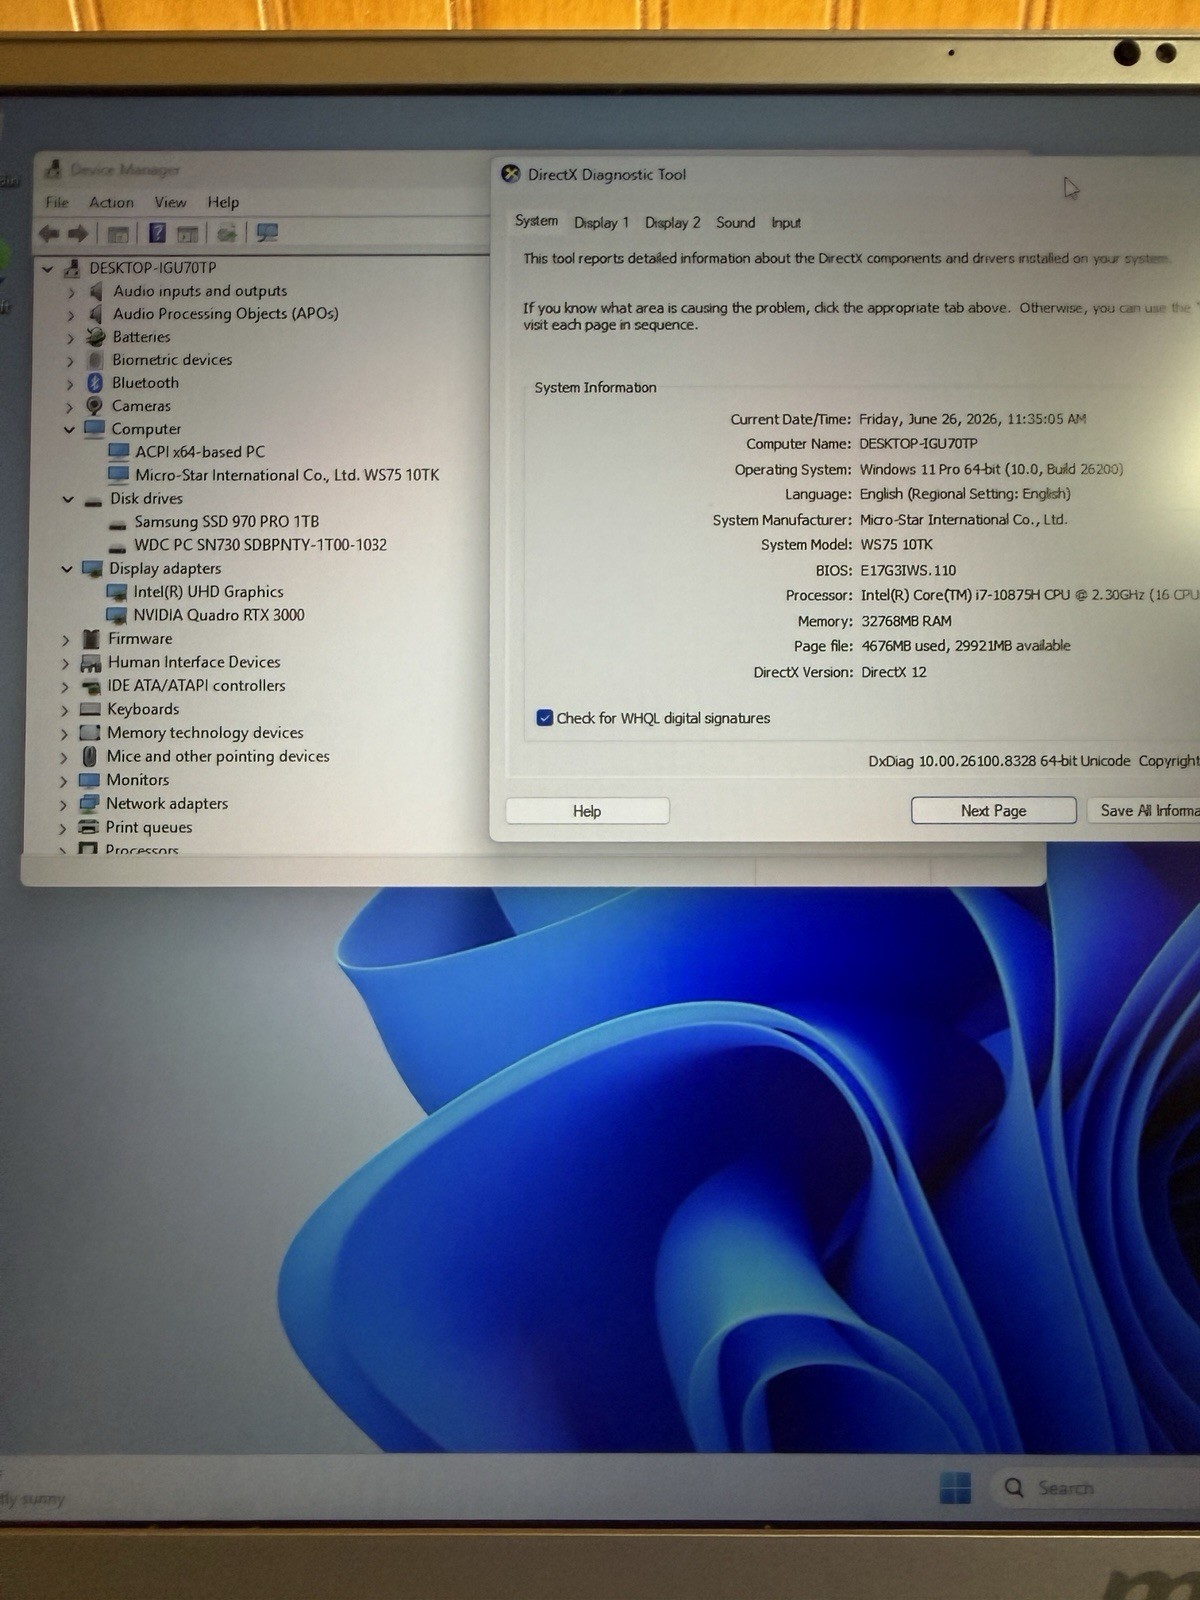Click the taskbar Search box
The width and height of the screenshot is (1200, 1600).
pos(1095,1488)
